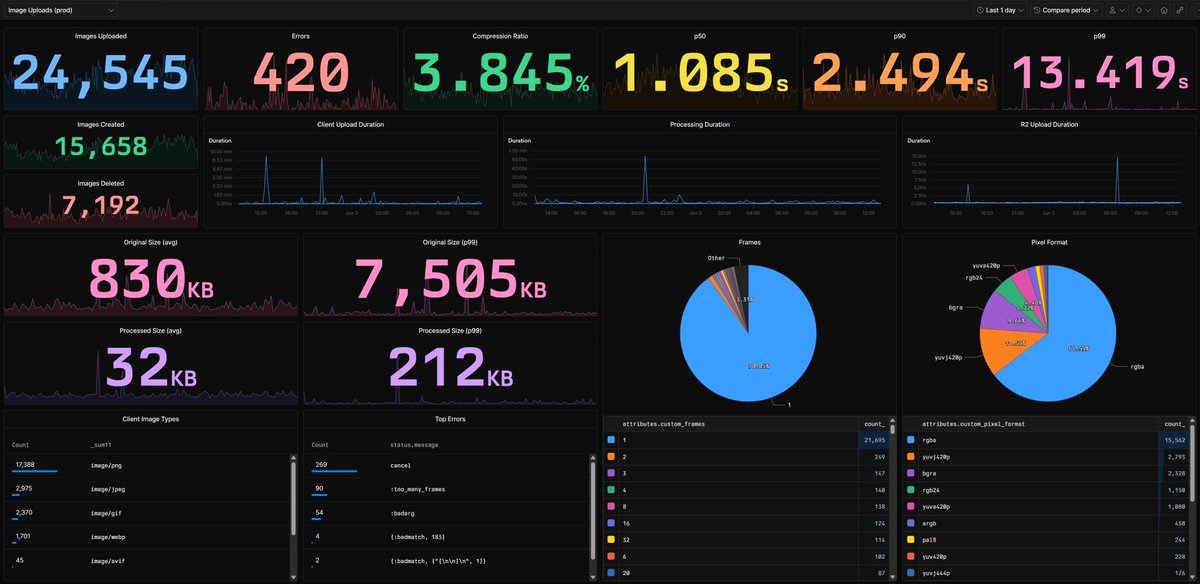The width and height of the screenshot is (1200, 584).
Task: Click the blue swatch next to rgba
Action: click(912, 439)
